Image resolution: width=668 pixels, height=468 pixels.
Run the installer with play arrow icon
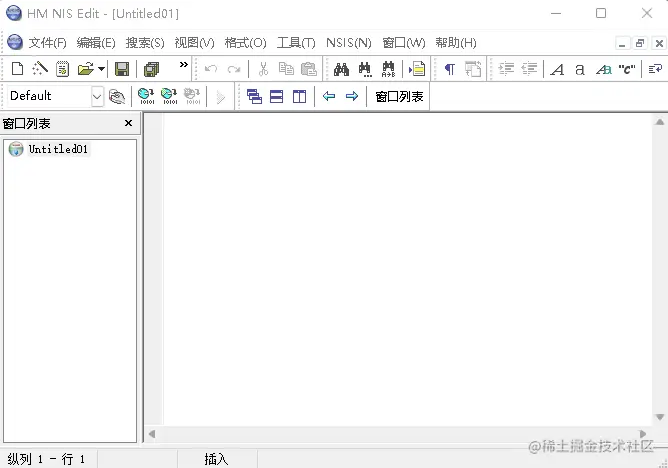220,97
